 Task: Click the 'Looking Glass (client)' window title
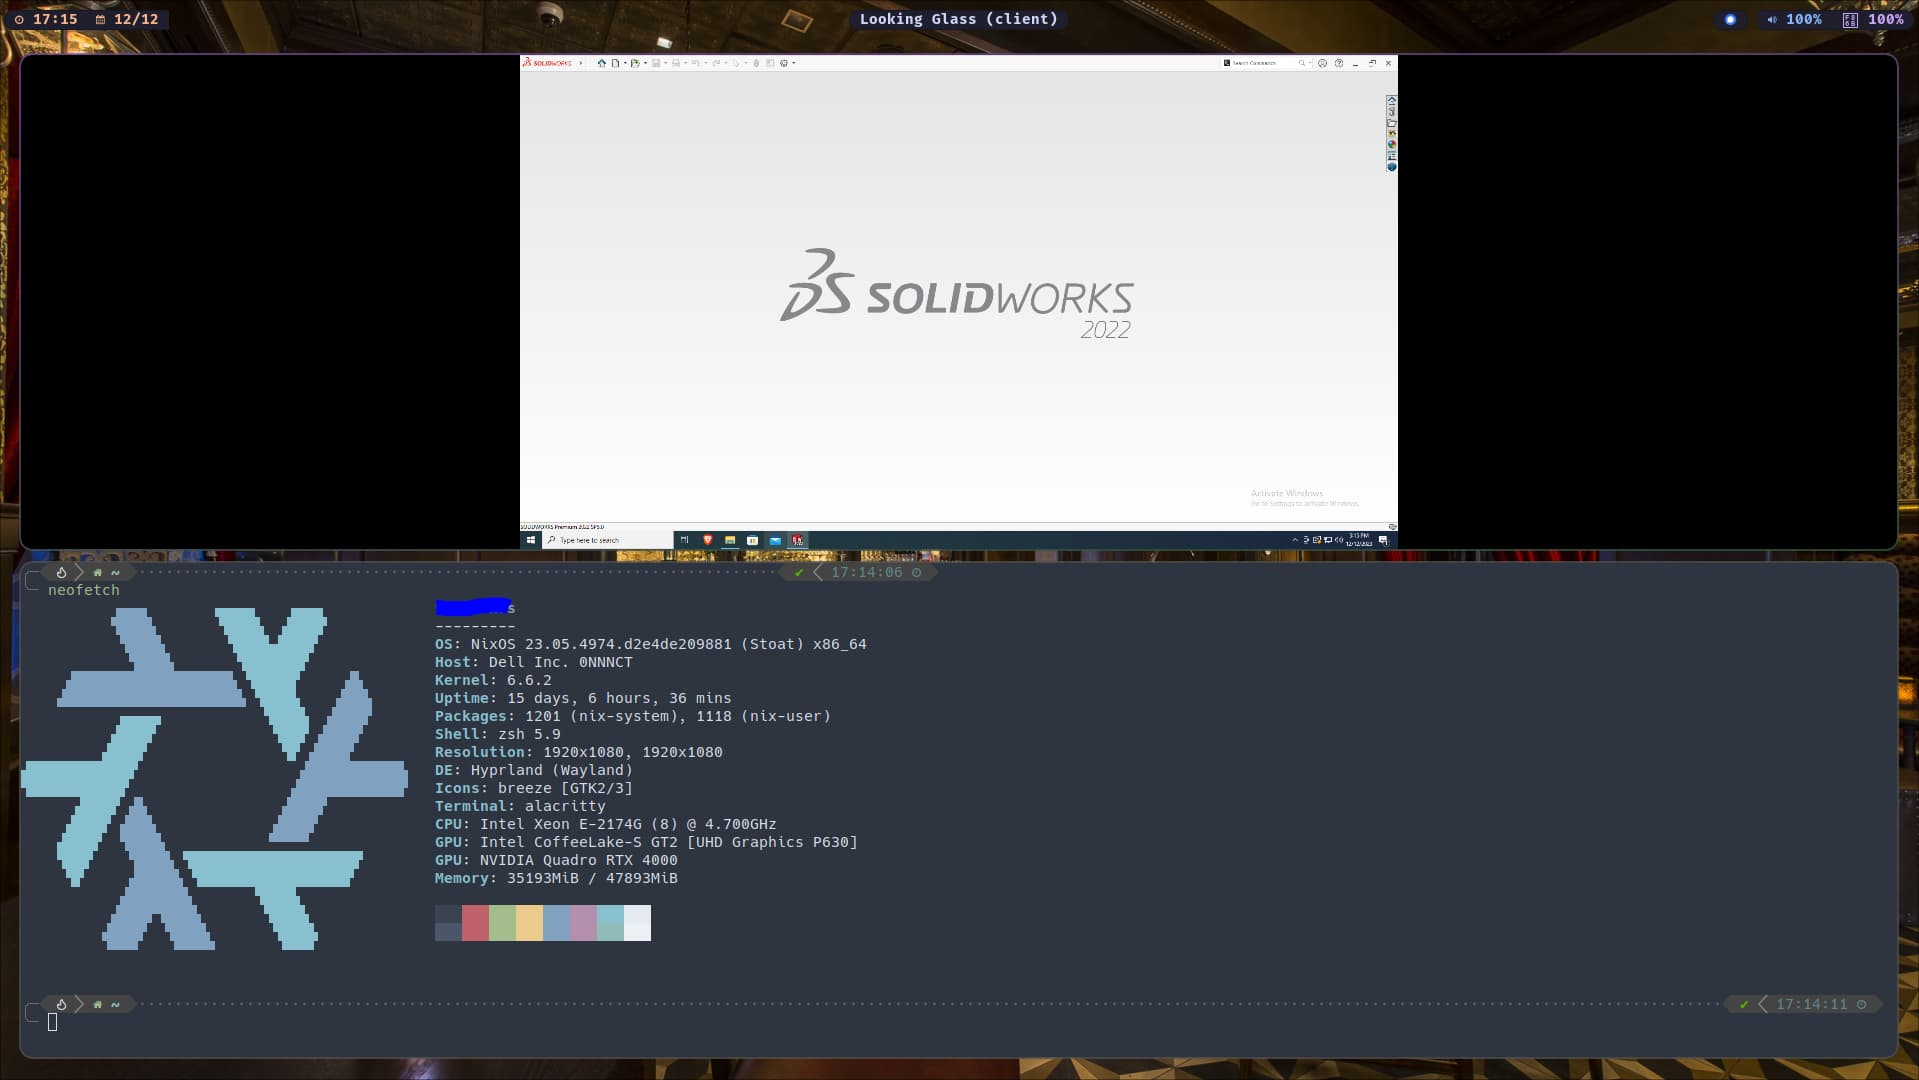pyautogui.click(x=958, y=19)
